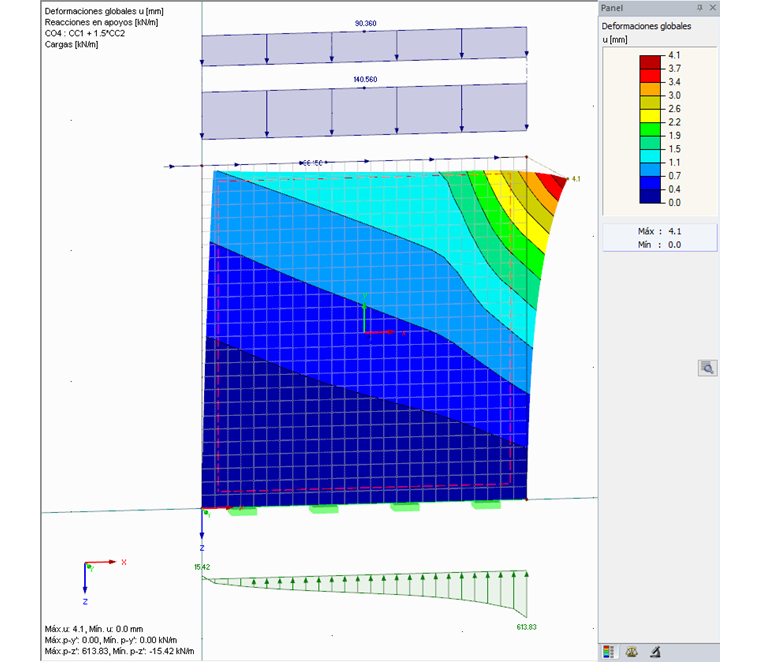Click the 'Deformaciones globales' panel heading
The width and height of the screenshot is (760, 662).
(646, 26)
